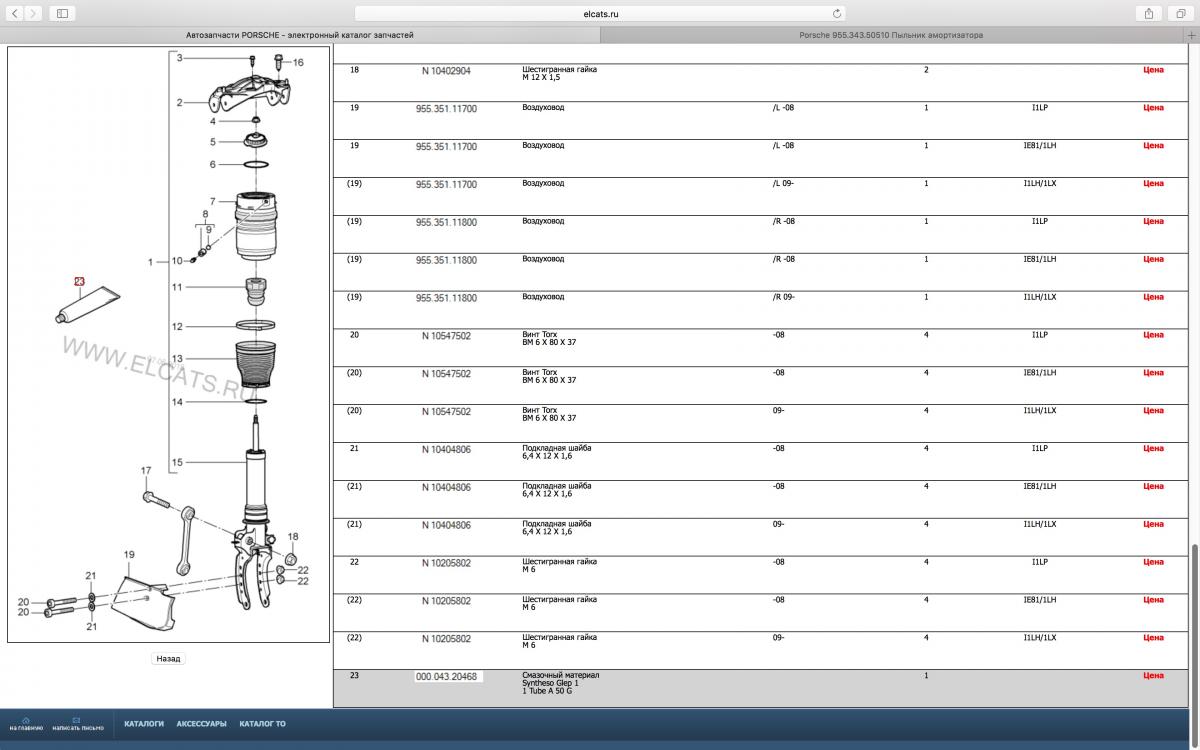This screenshot has height=750, width=1200.
Task: Reload the page with the refresh icon
Action: click(837, 14)
